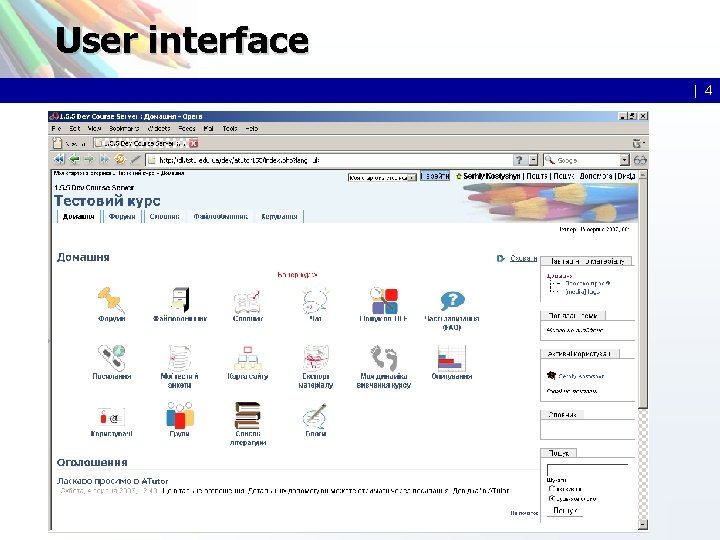The image size is (720, 540).
Task: Click the binoculars icon beside Google search
Action: (640, 160)
